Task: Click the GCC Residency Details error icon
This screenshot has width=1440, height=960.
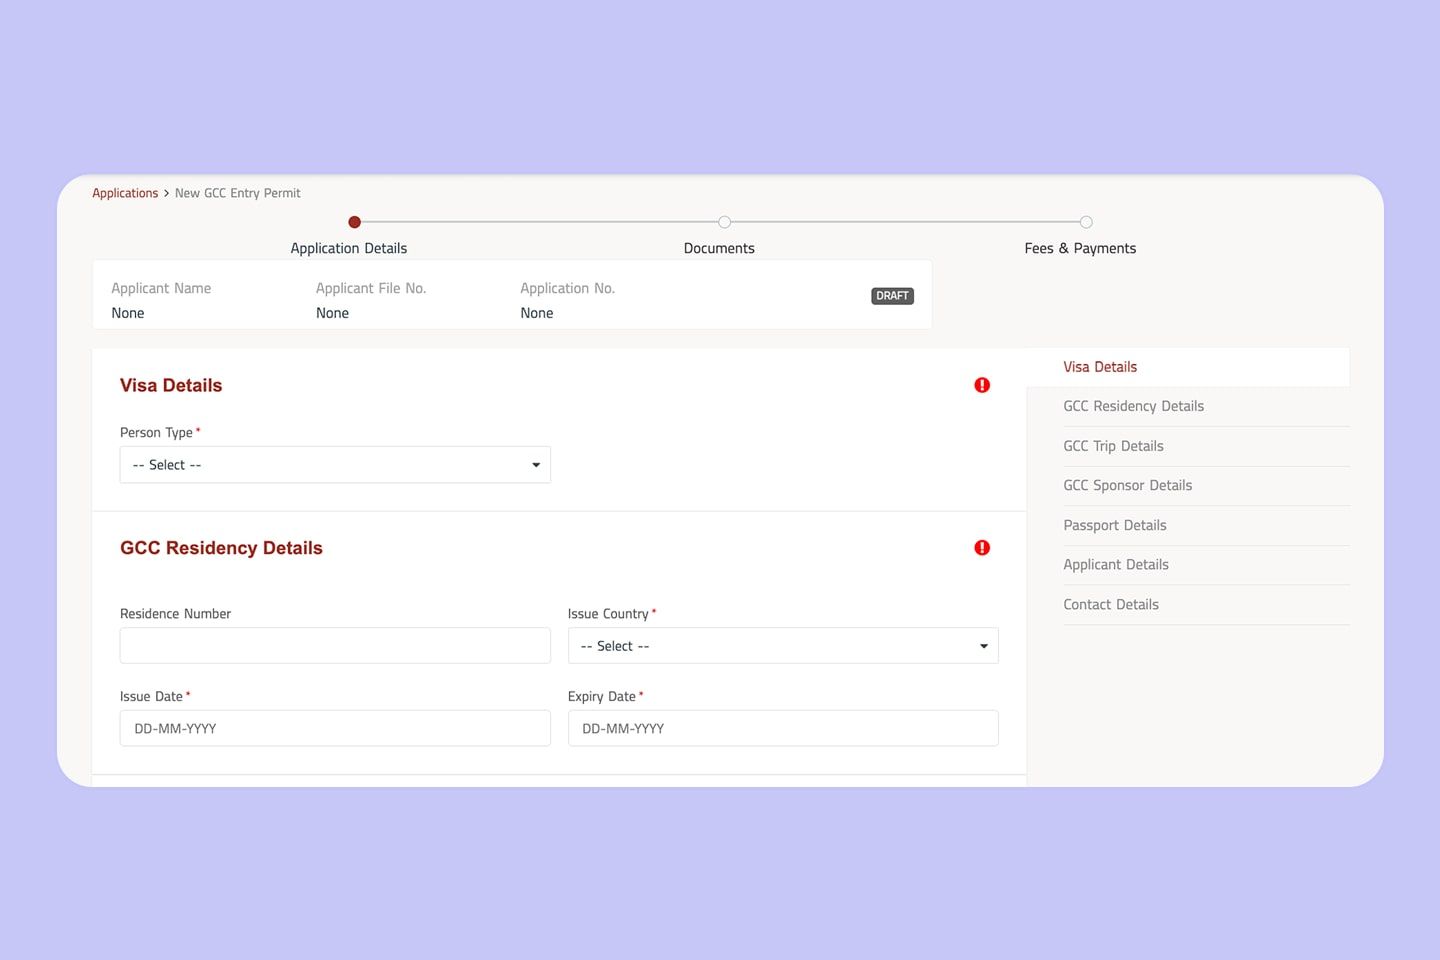Action: pyautogui.click(x=982, y=548)
